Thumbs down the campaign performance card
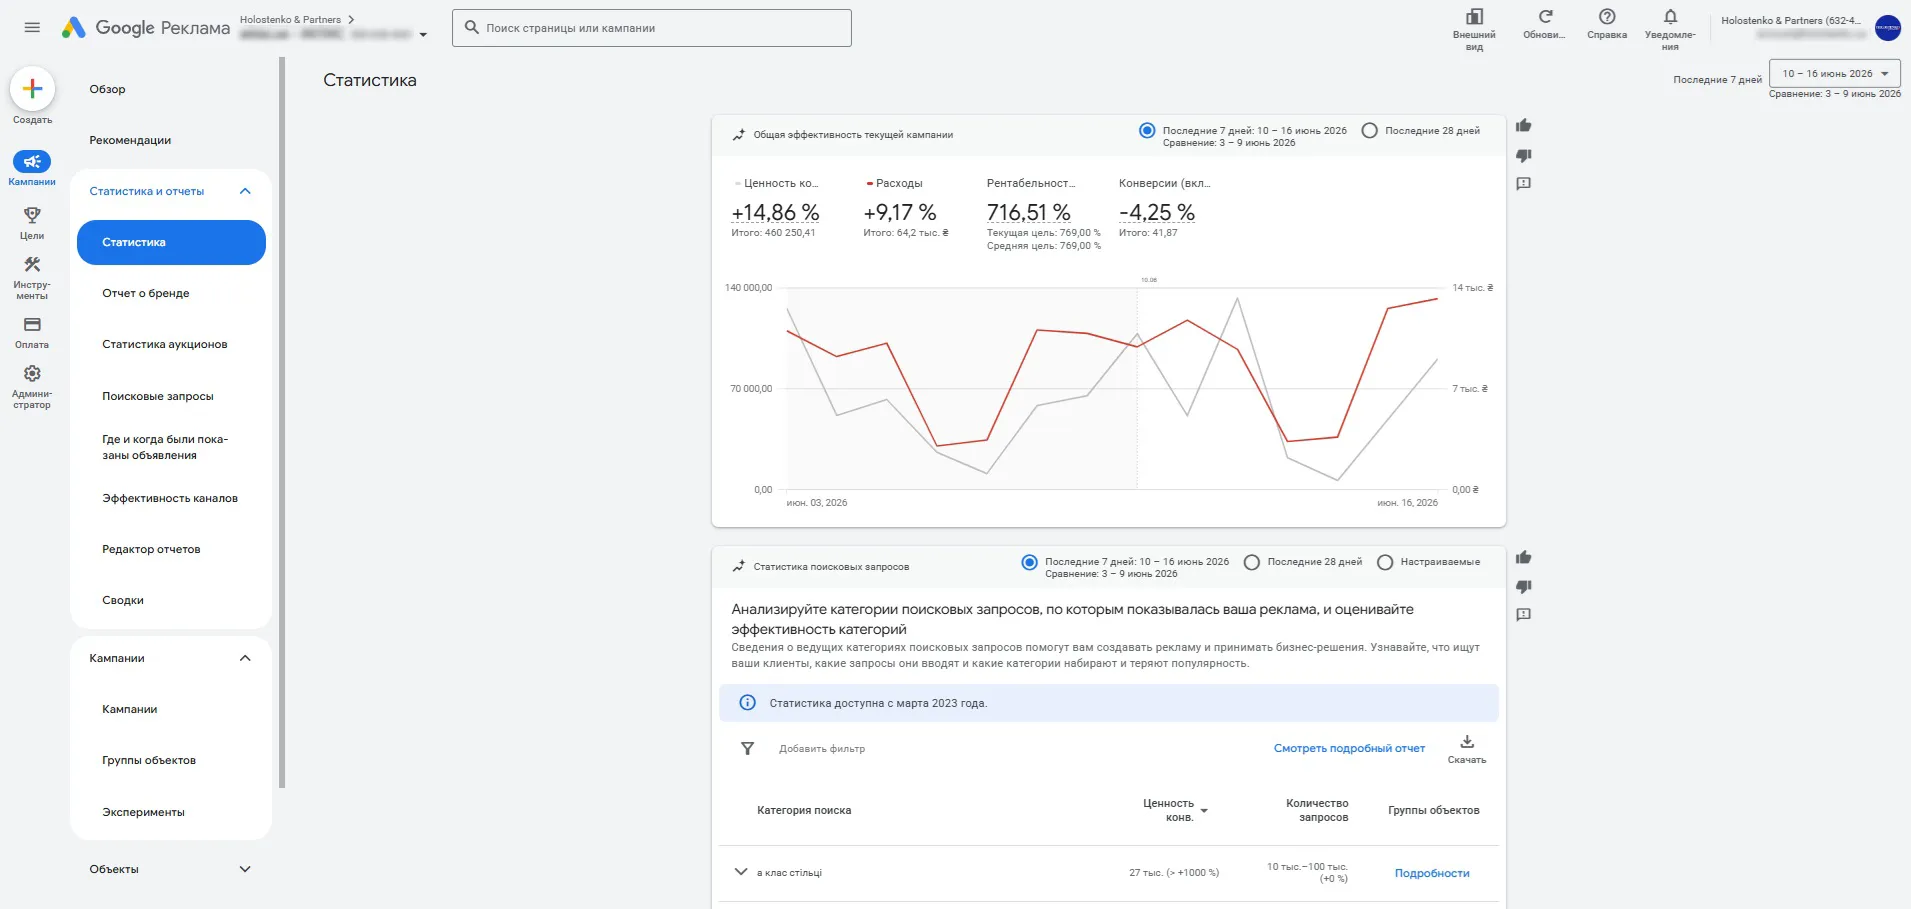1911x909 pixels. [1523, 155]
